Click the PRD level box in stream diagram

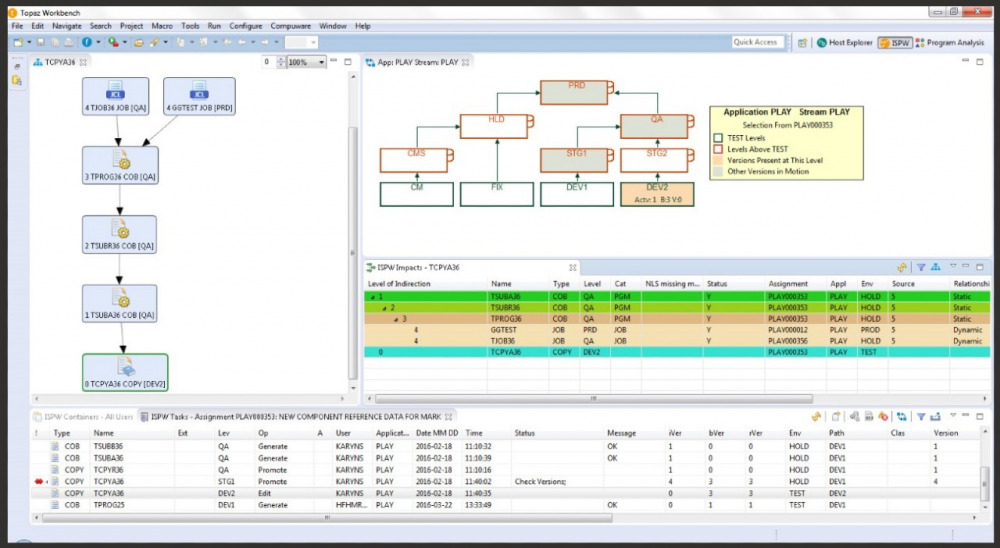(x=574, y=93)
